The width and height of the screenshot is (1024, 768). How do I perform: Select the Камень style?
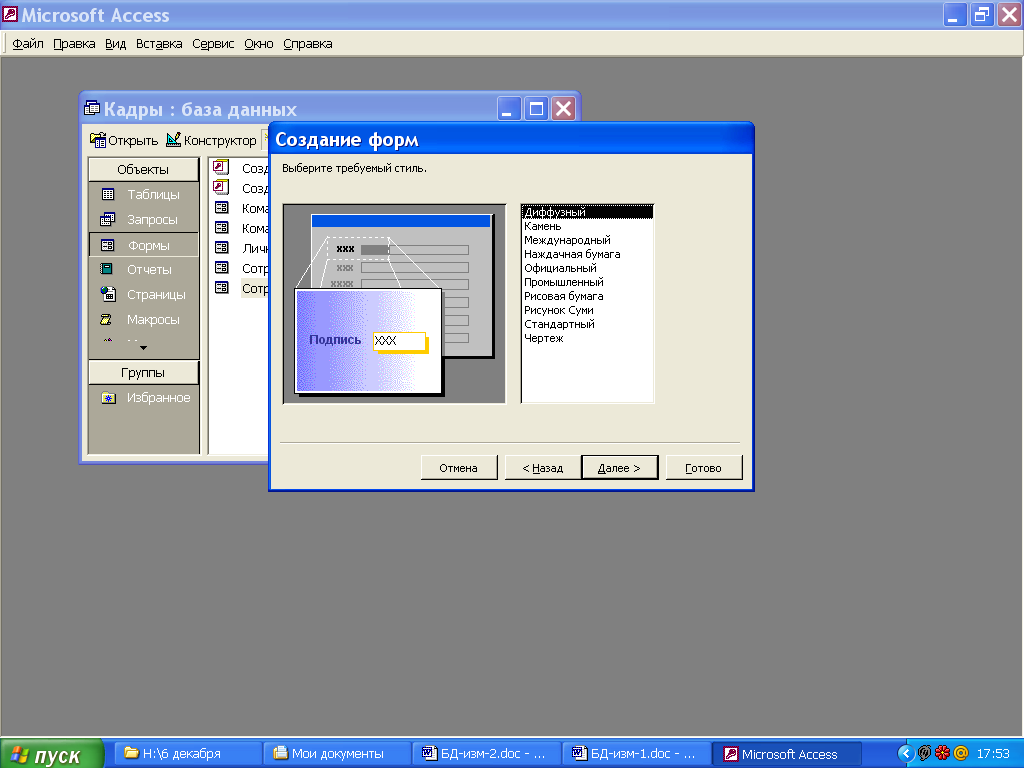click(587, 226)
